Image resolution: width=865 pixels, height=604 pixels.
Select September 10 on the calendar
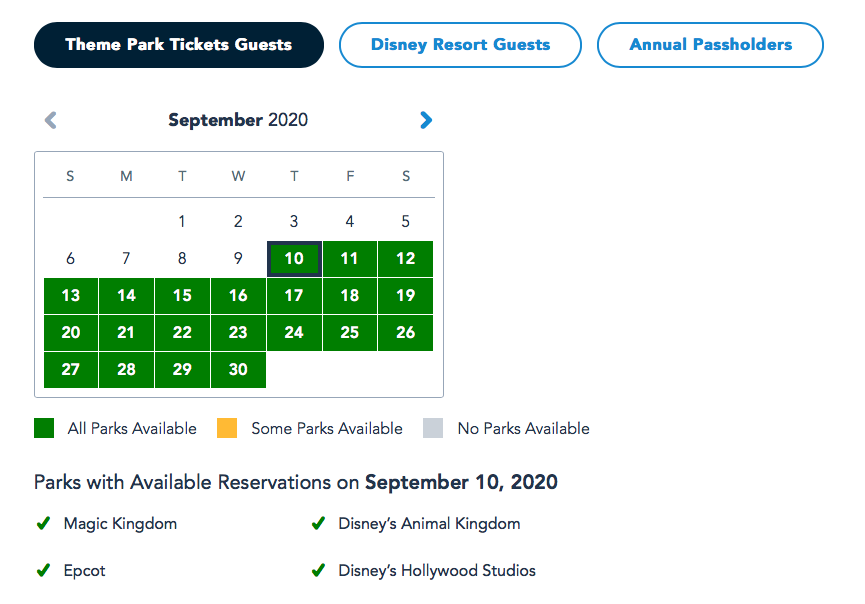[294, 259]
